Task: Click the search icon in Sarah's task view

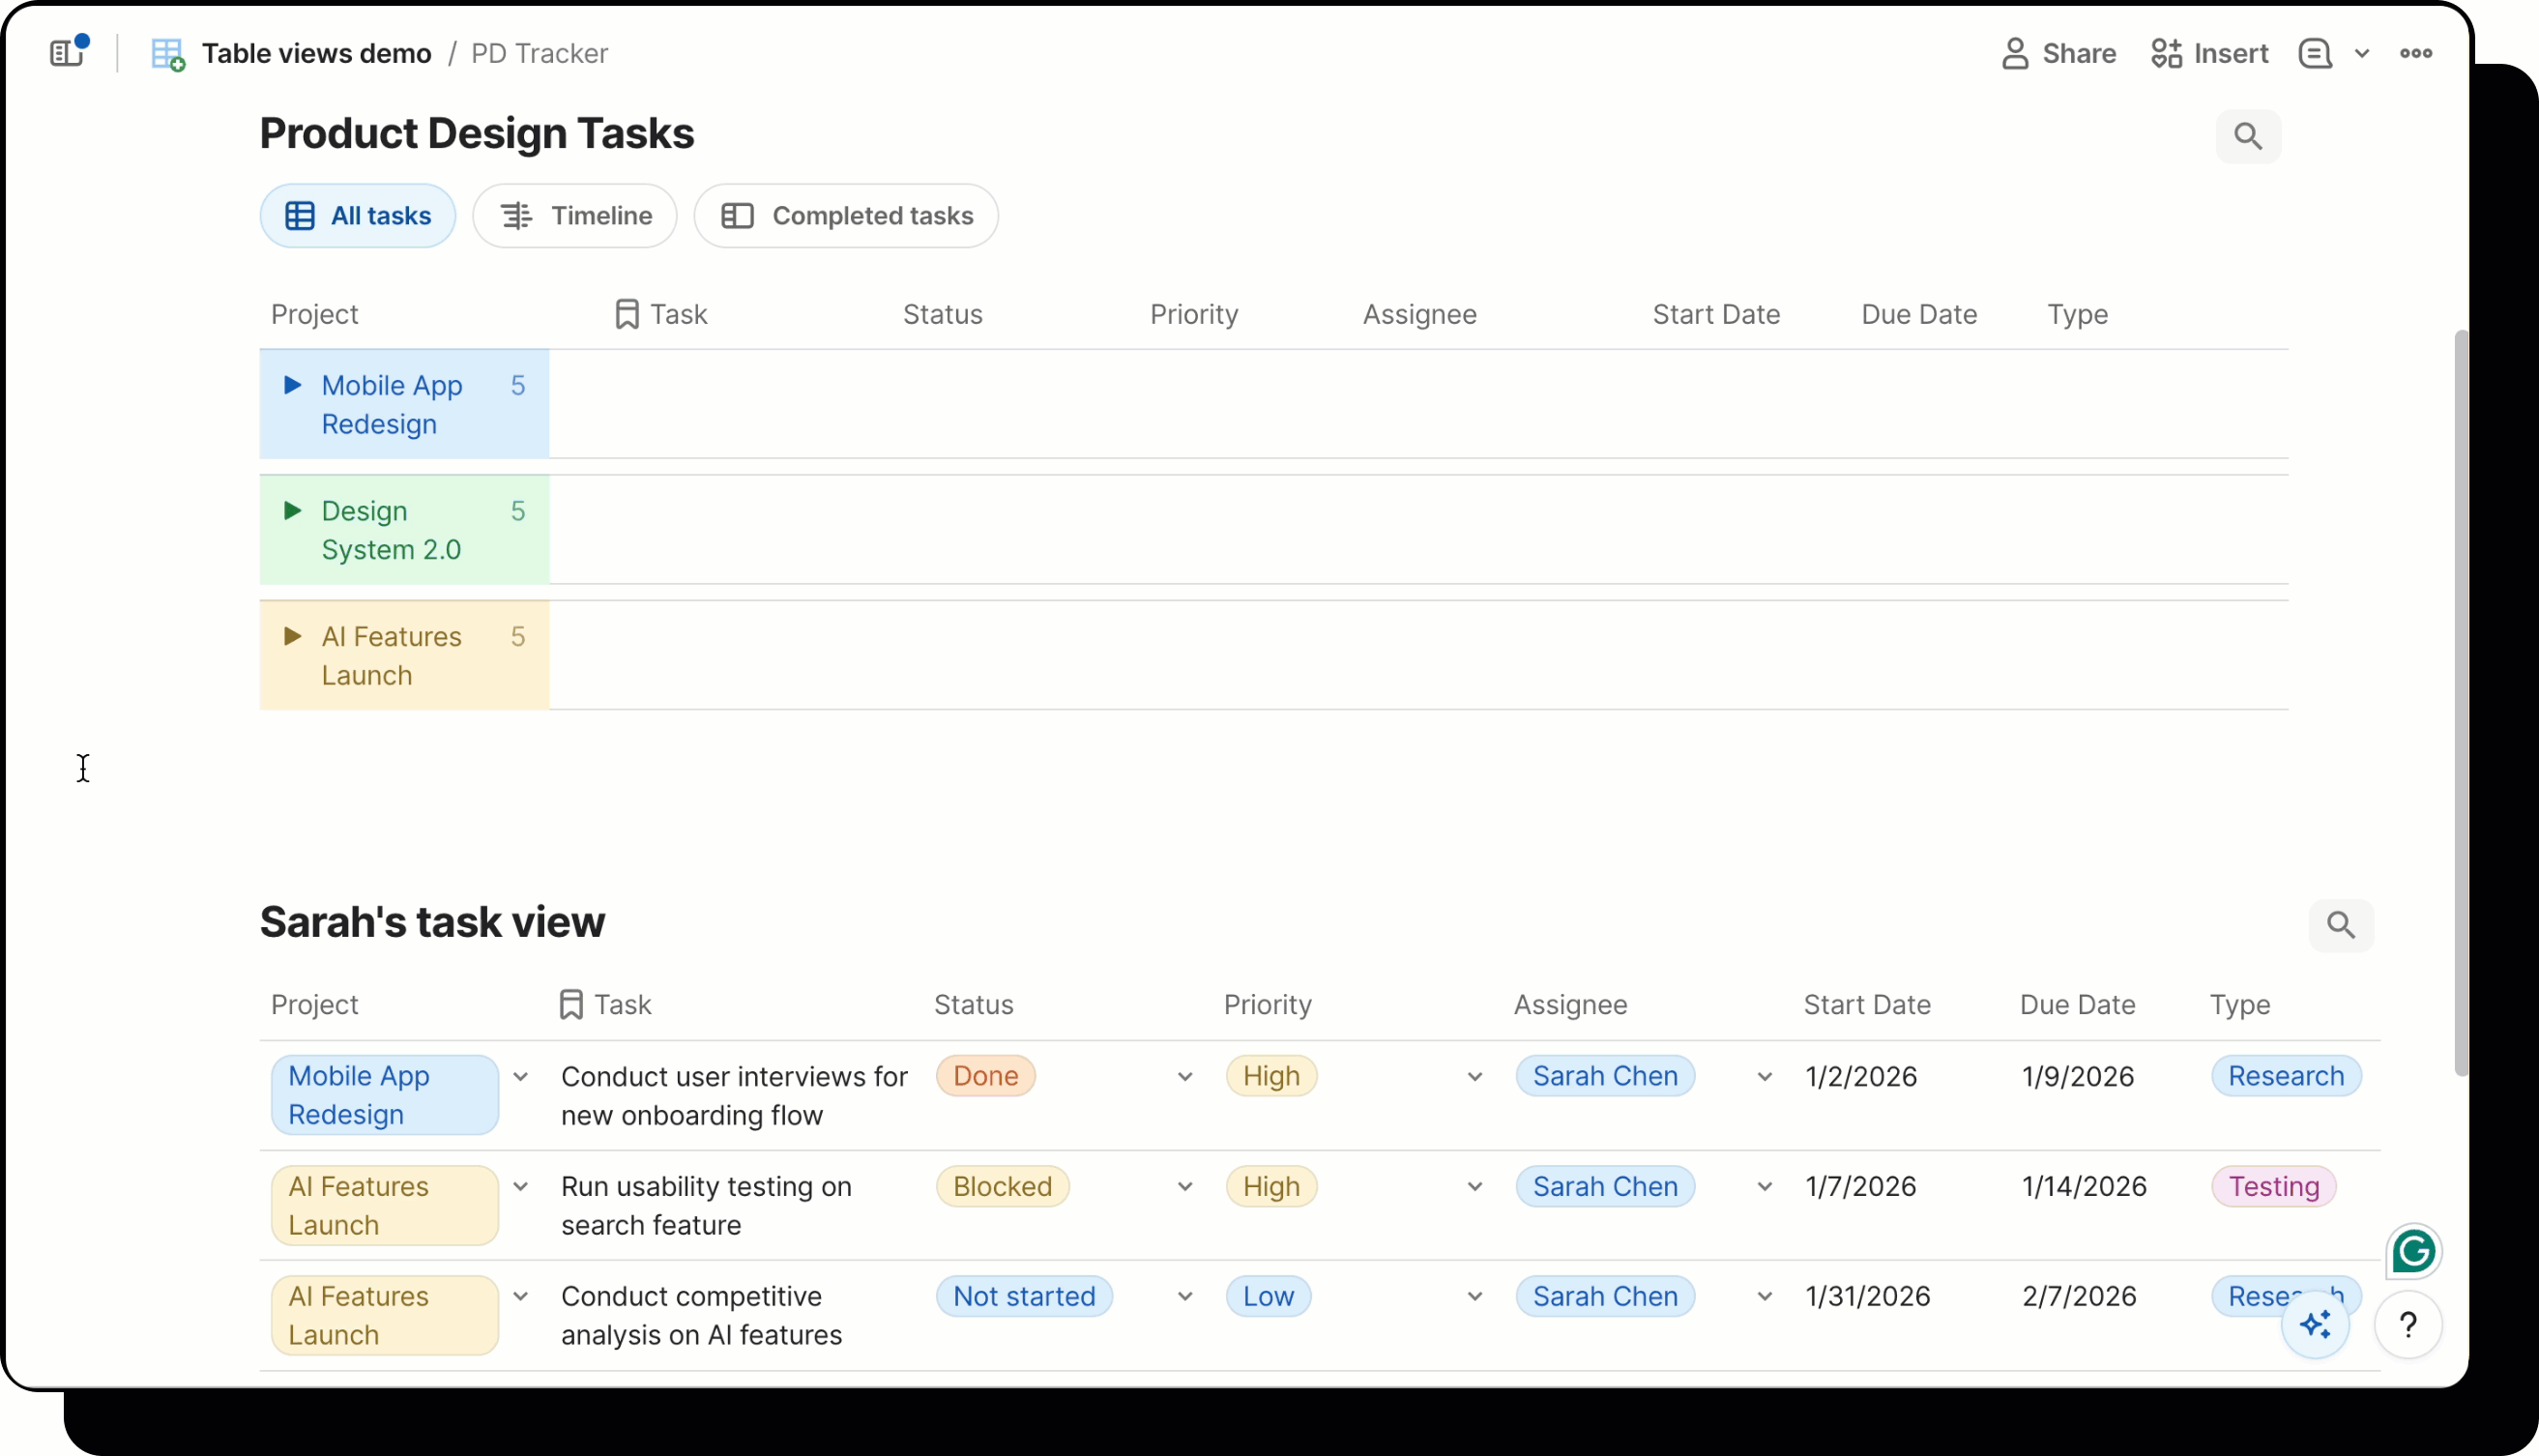Action: point(2340,925)
